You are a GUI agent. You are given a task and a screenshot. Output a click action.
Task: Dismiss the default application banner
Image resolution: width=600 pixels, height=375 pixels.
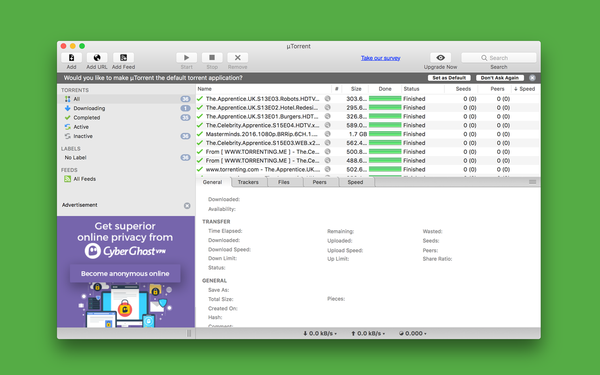point(532,78)
